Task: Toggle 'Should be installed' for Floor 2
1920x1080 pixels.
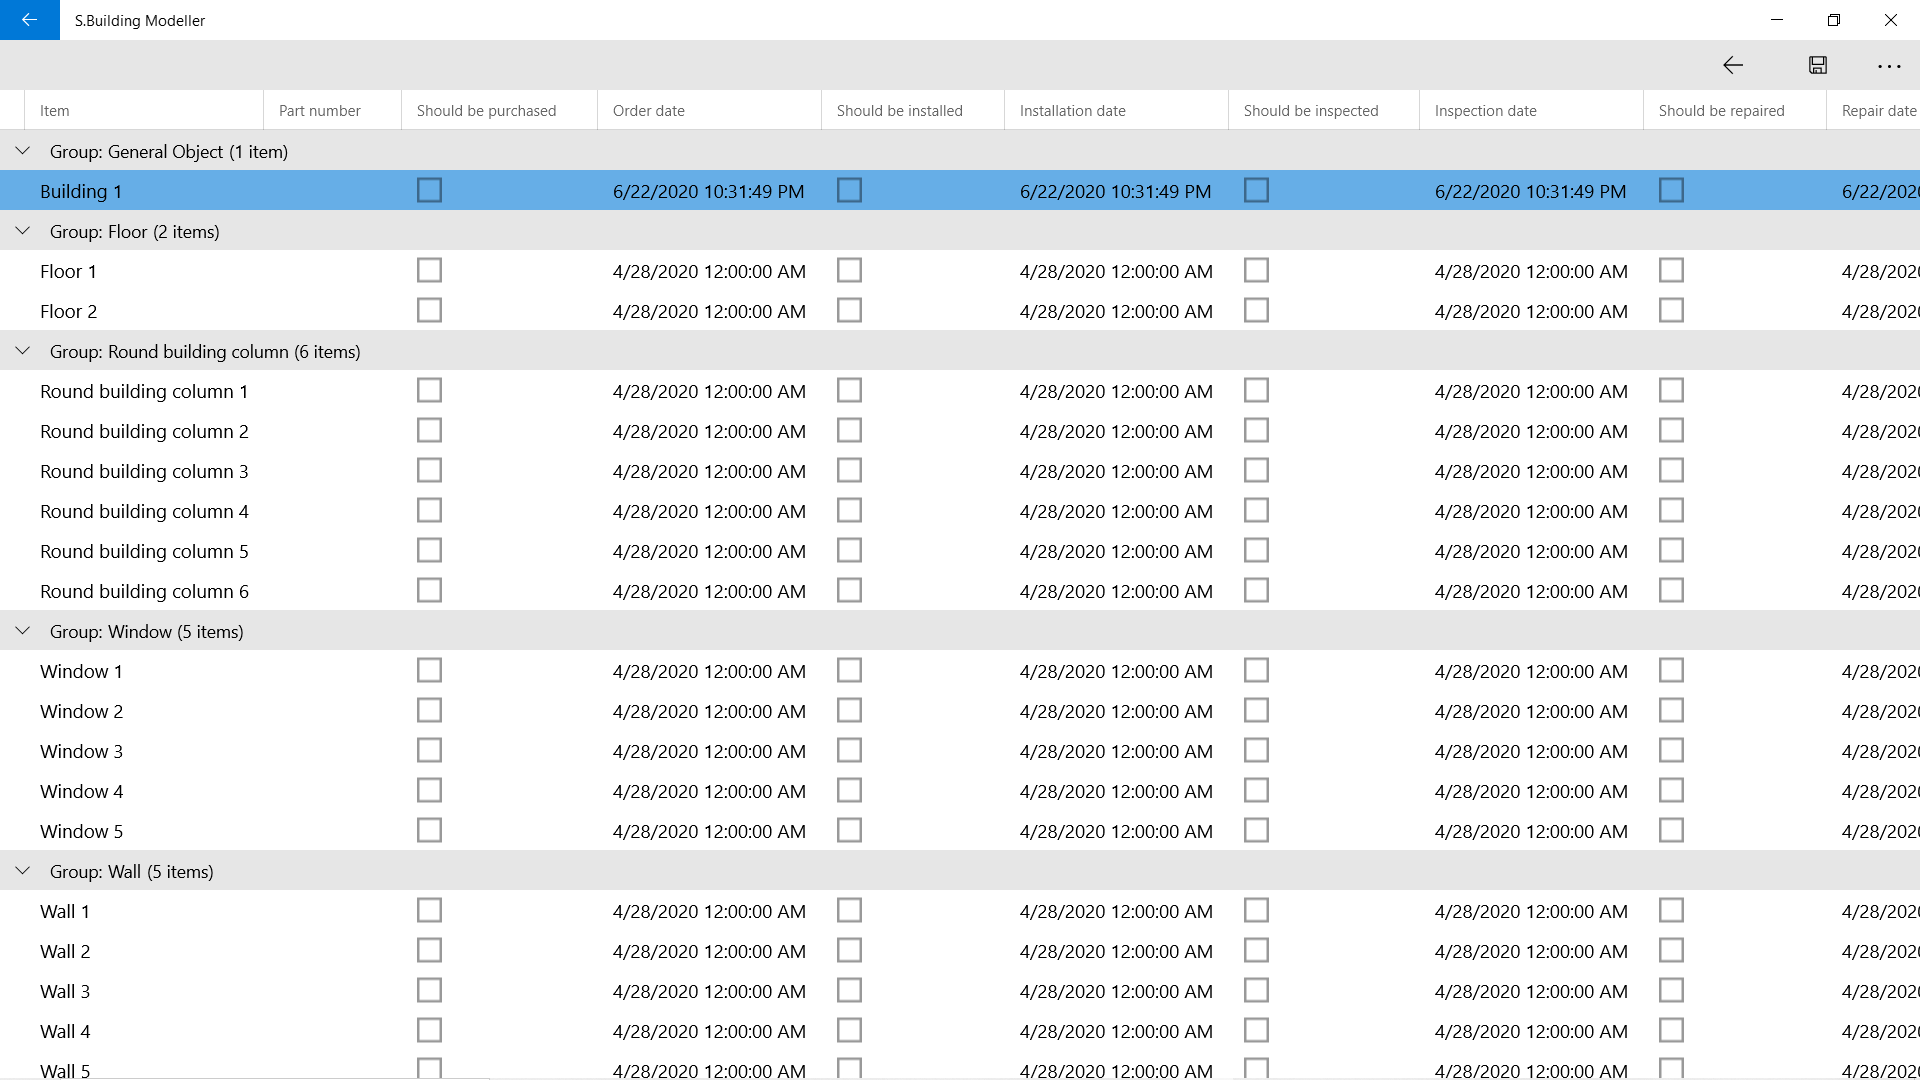Action: pos(849,310)
